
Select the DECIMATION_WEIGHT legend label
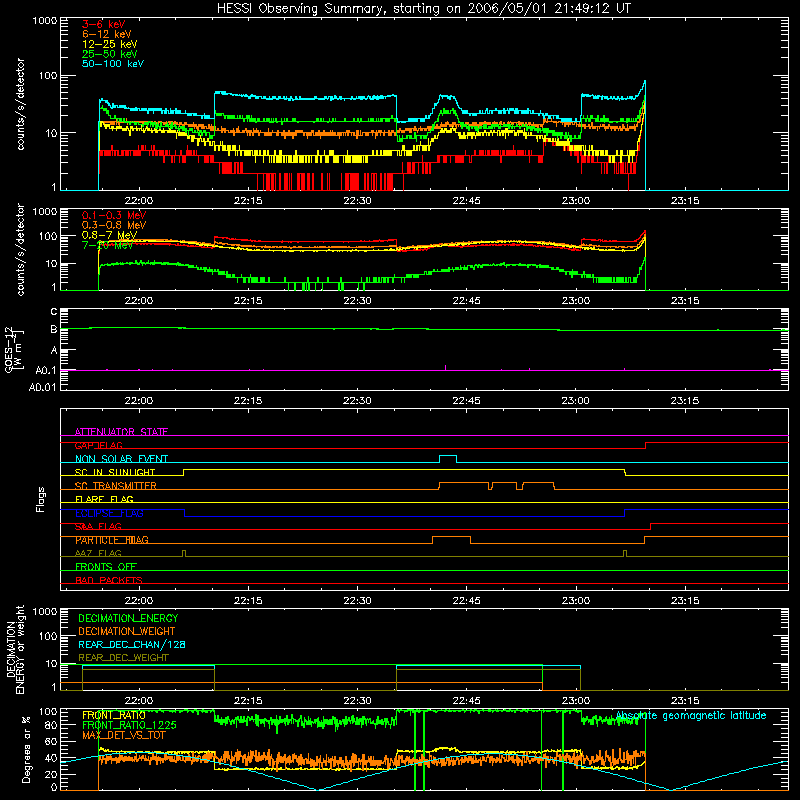[x=127, y=631]
